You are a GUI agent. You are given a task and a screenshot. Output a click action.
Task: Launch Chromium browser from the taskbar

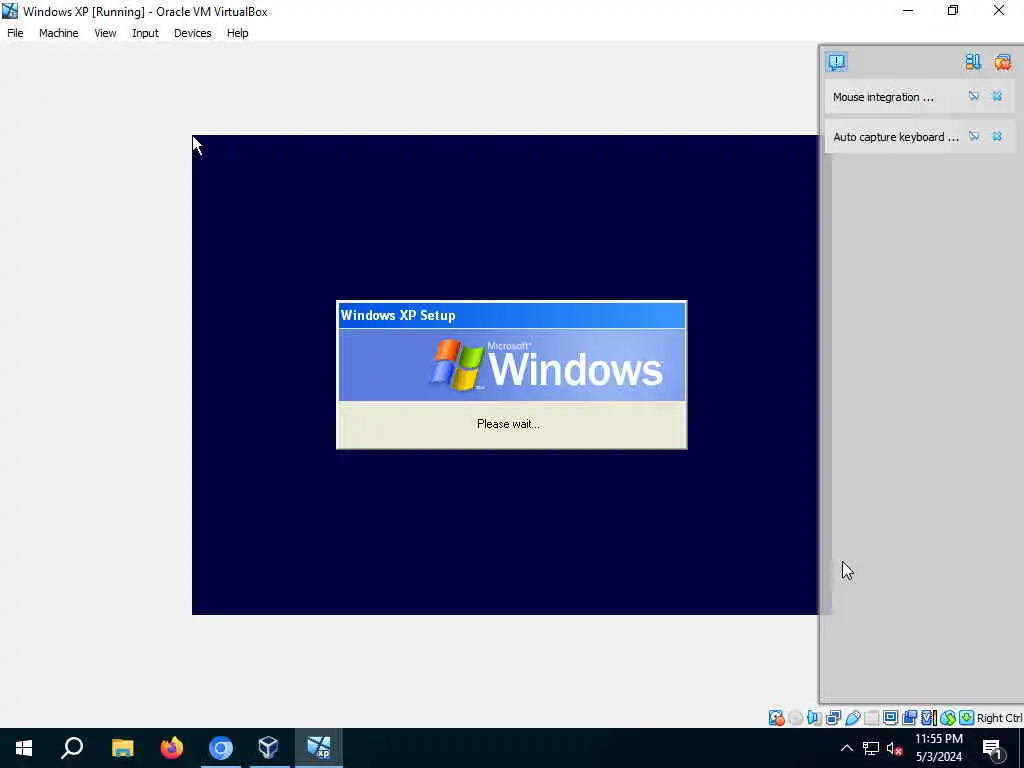pos(221,748)
